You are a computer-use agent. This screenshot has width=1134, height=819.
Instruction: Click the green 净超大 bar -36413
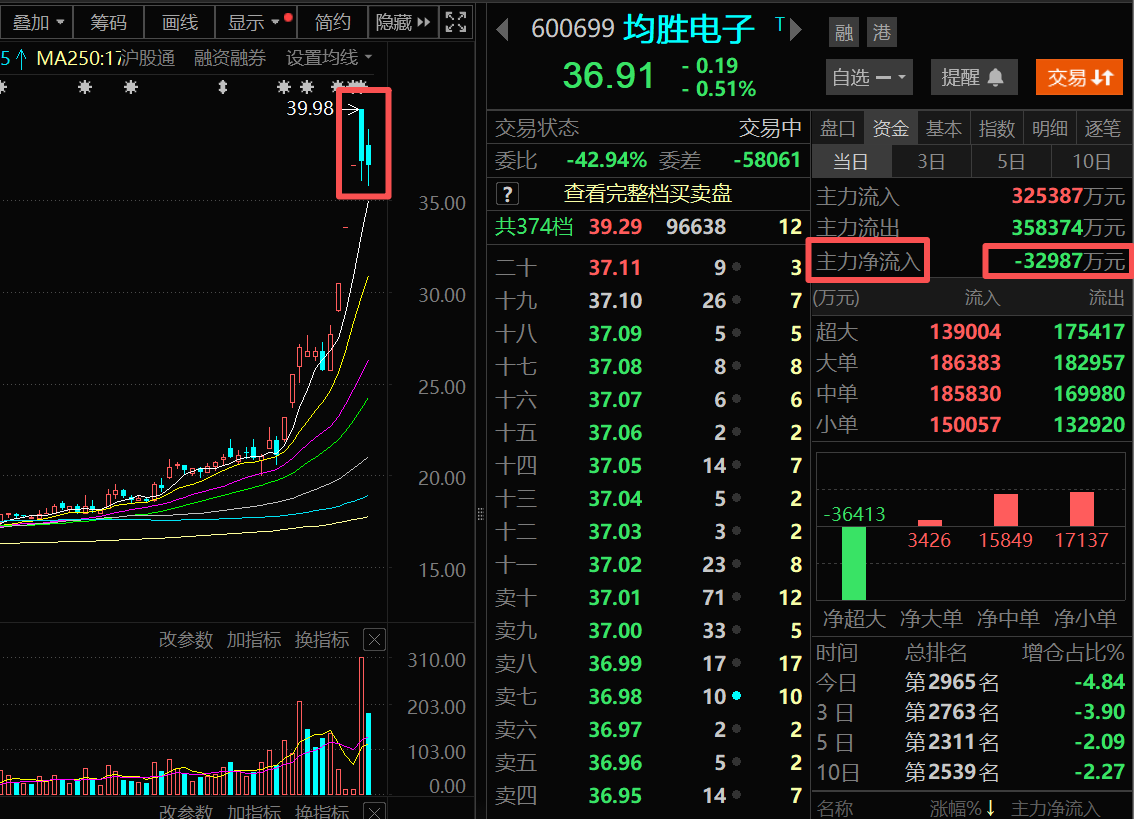(854, 563)
